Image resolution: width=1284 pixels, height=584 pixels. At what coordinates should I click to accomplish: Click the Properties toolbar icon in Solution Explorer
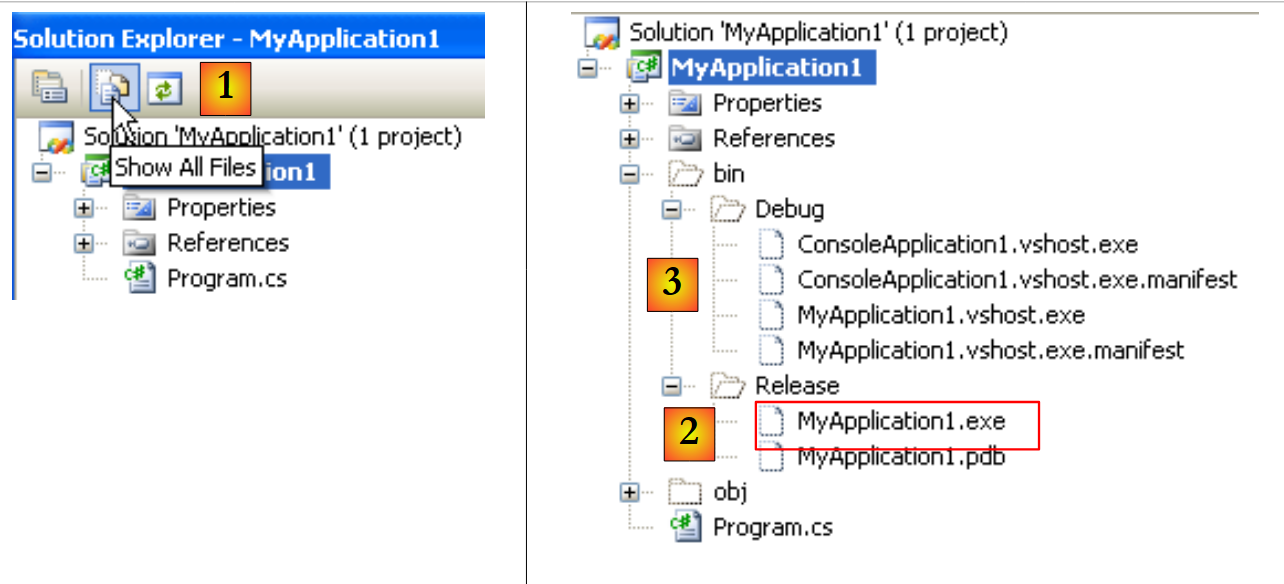(49, 89)
